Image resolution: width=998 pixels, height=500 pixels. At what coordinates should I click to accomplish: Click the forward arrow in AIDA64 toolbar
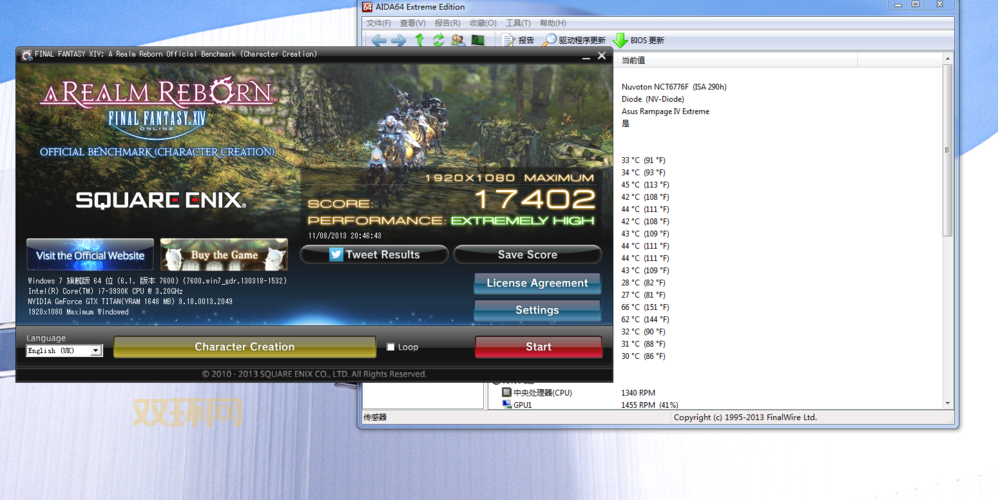click(398, 40)
